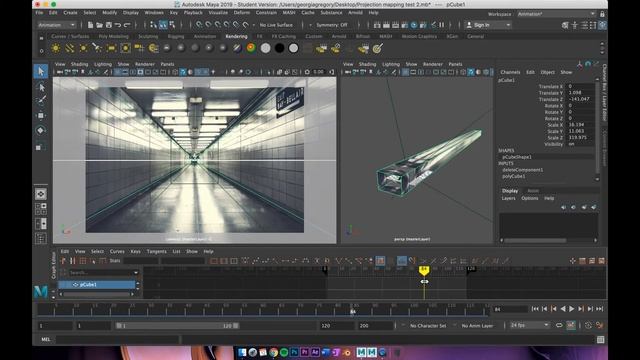The height and width of the screenshot is (360, 640).
Task: Open the No Live Surface dropdown
Action: [x=276, y=25]
